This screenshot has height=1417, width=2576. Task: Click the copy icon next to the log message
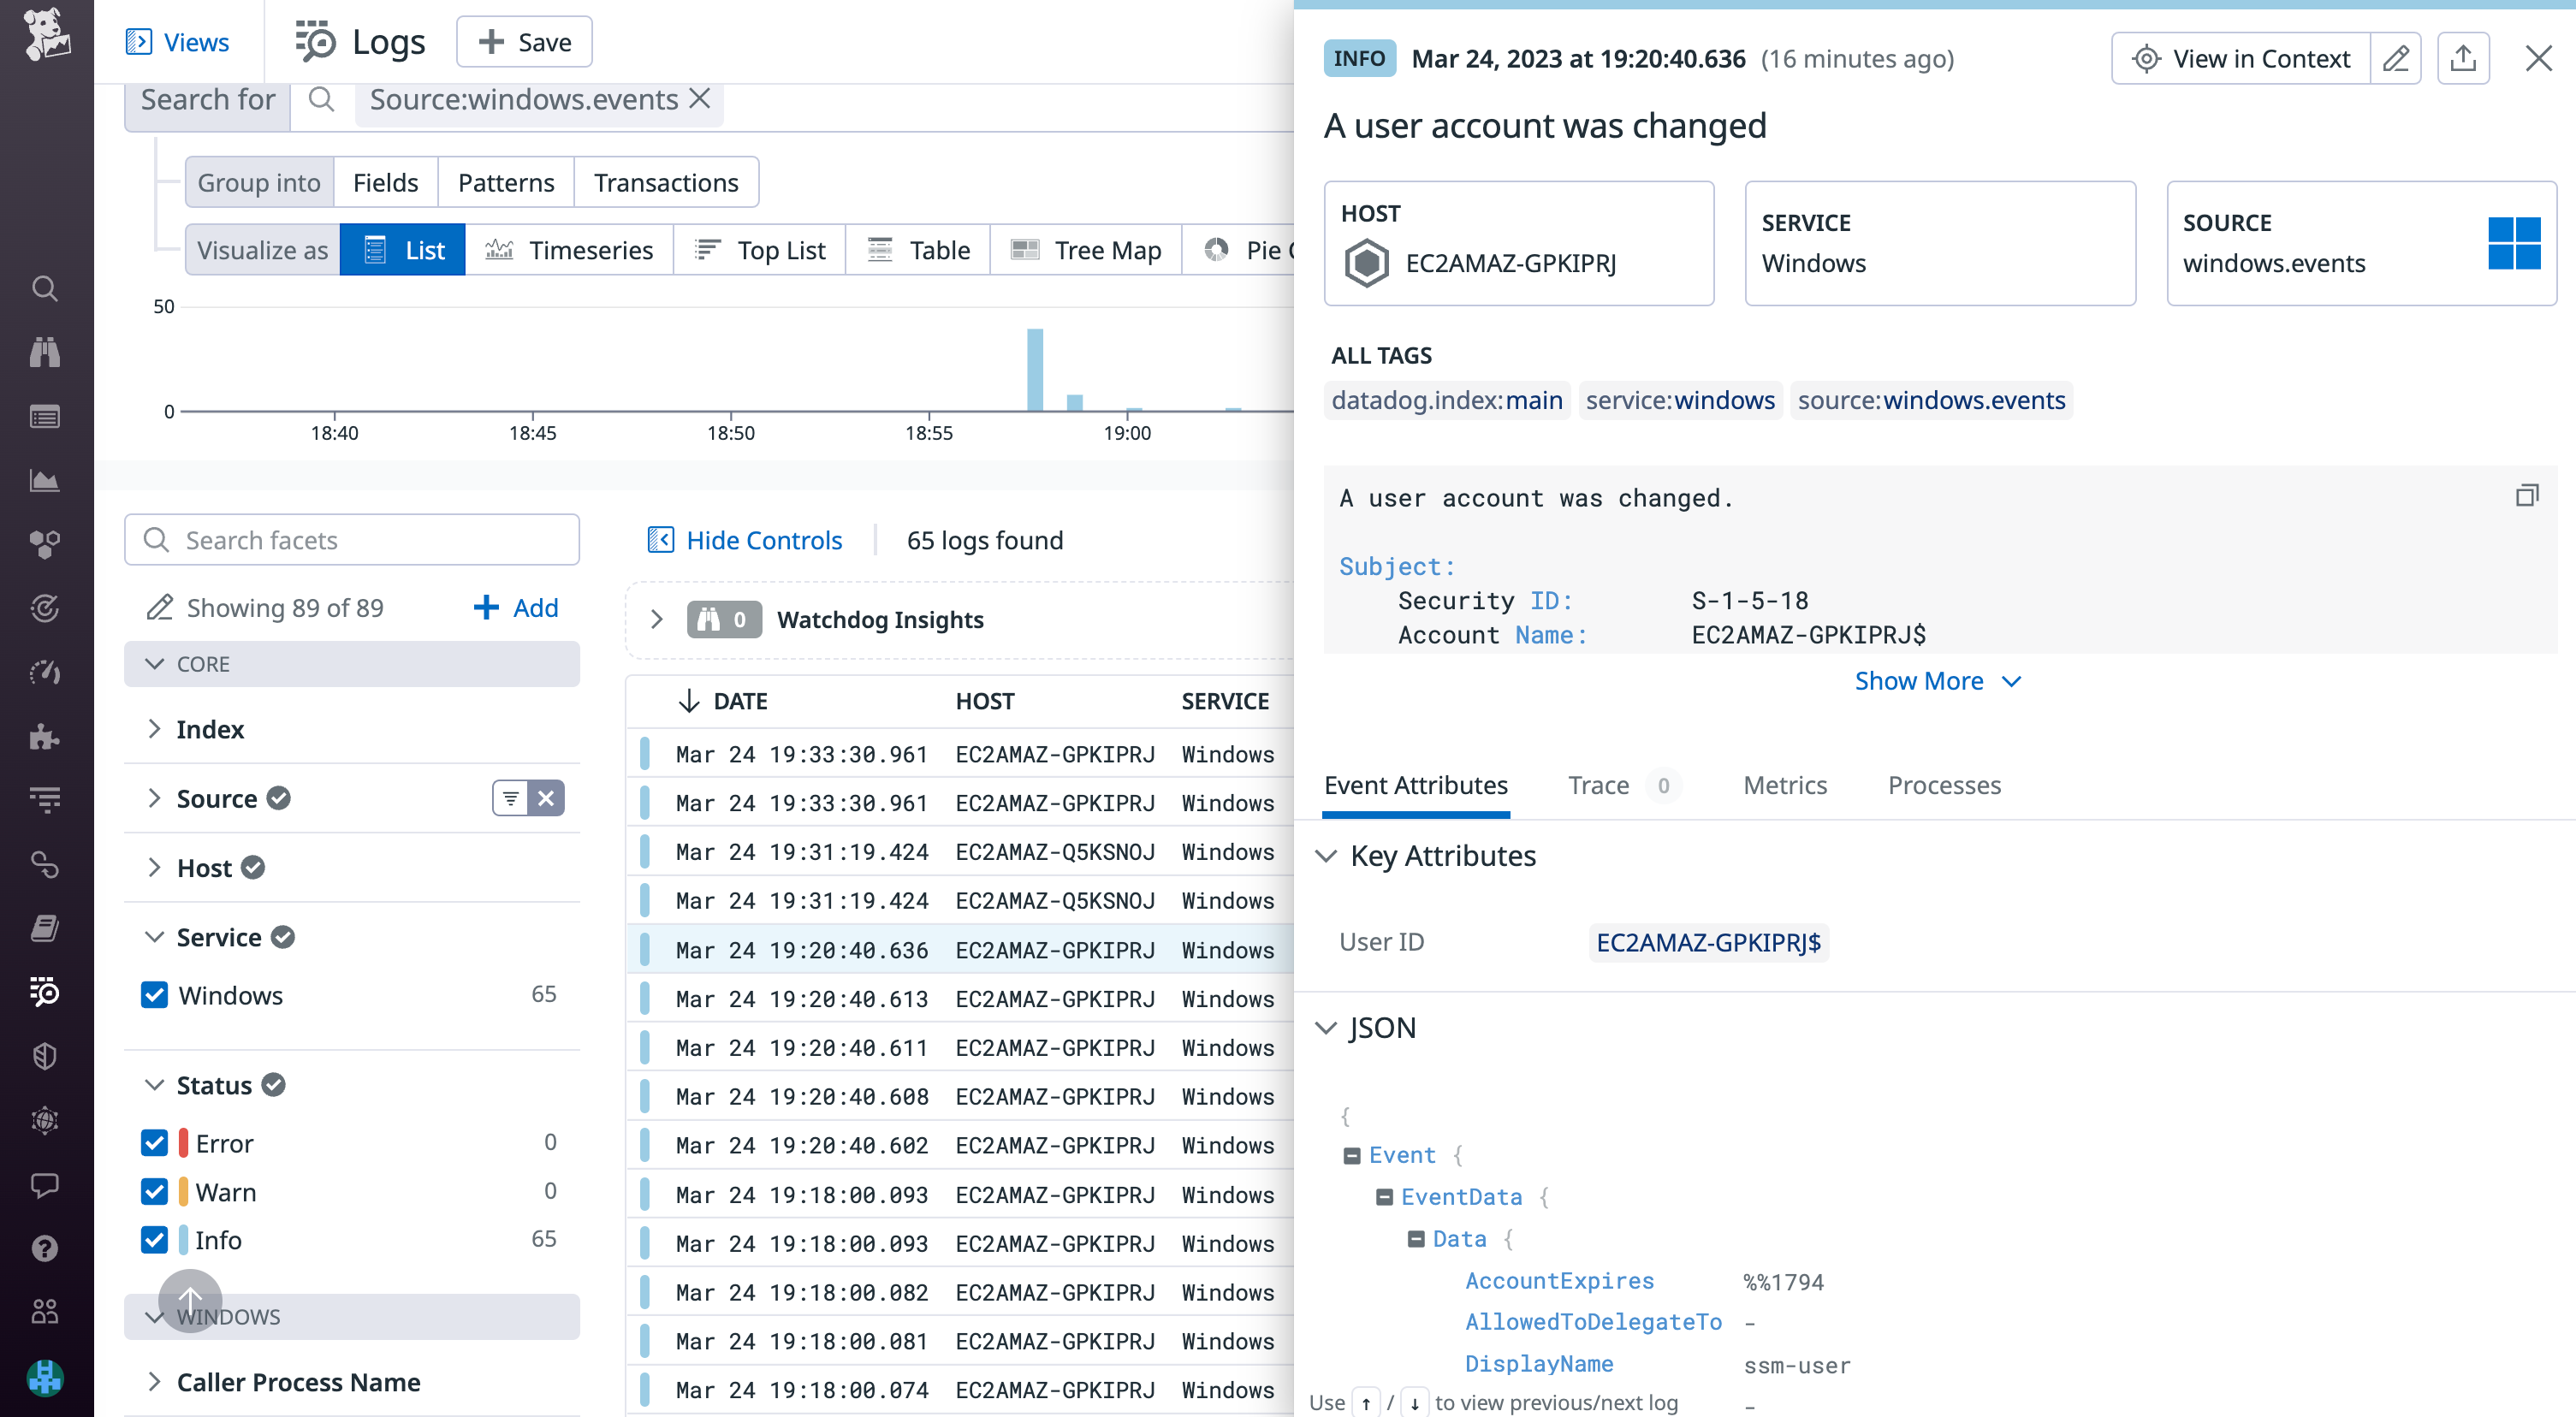point(2527,494)
